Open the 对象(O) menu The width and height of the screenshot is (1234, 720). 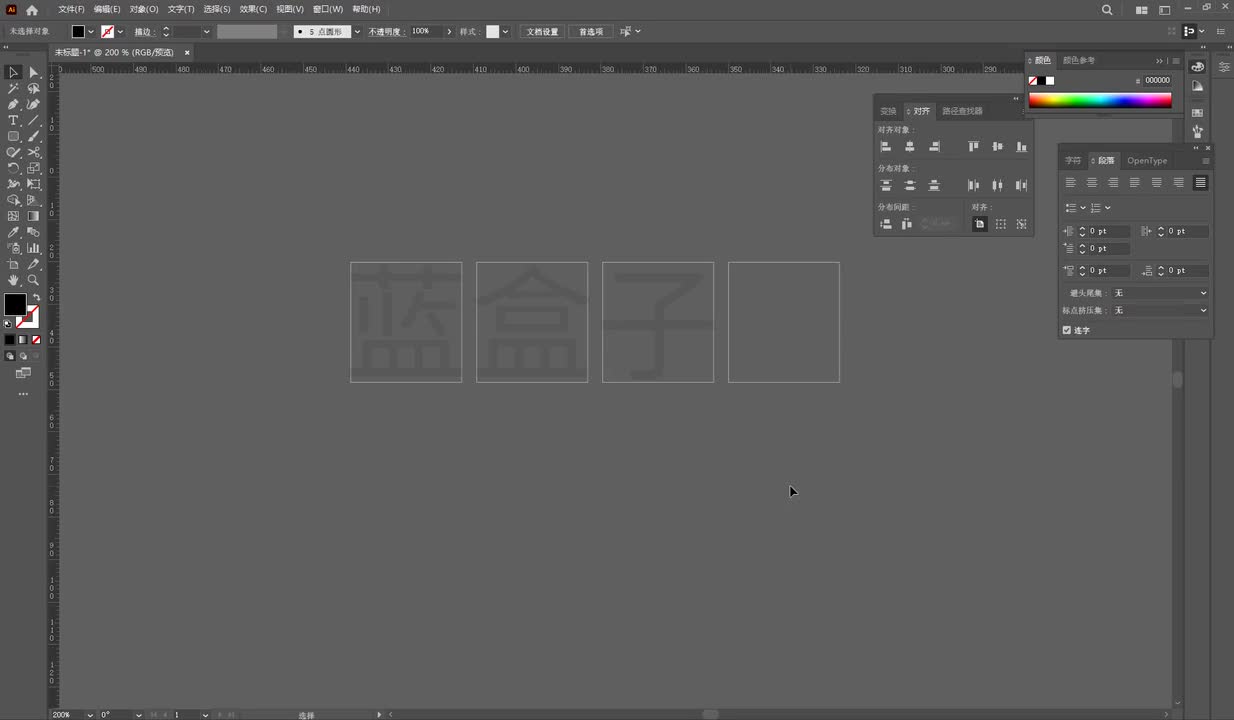tap(144, 9)
